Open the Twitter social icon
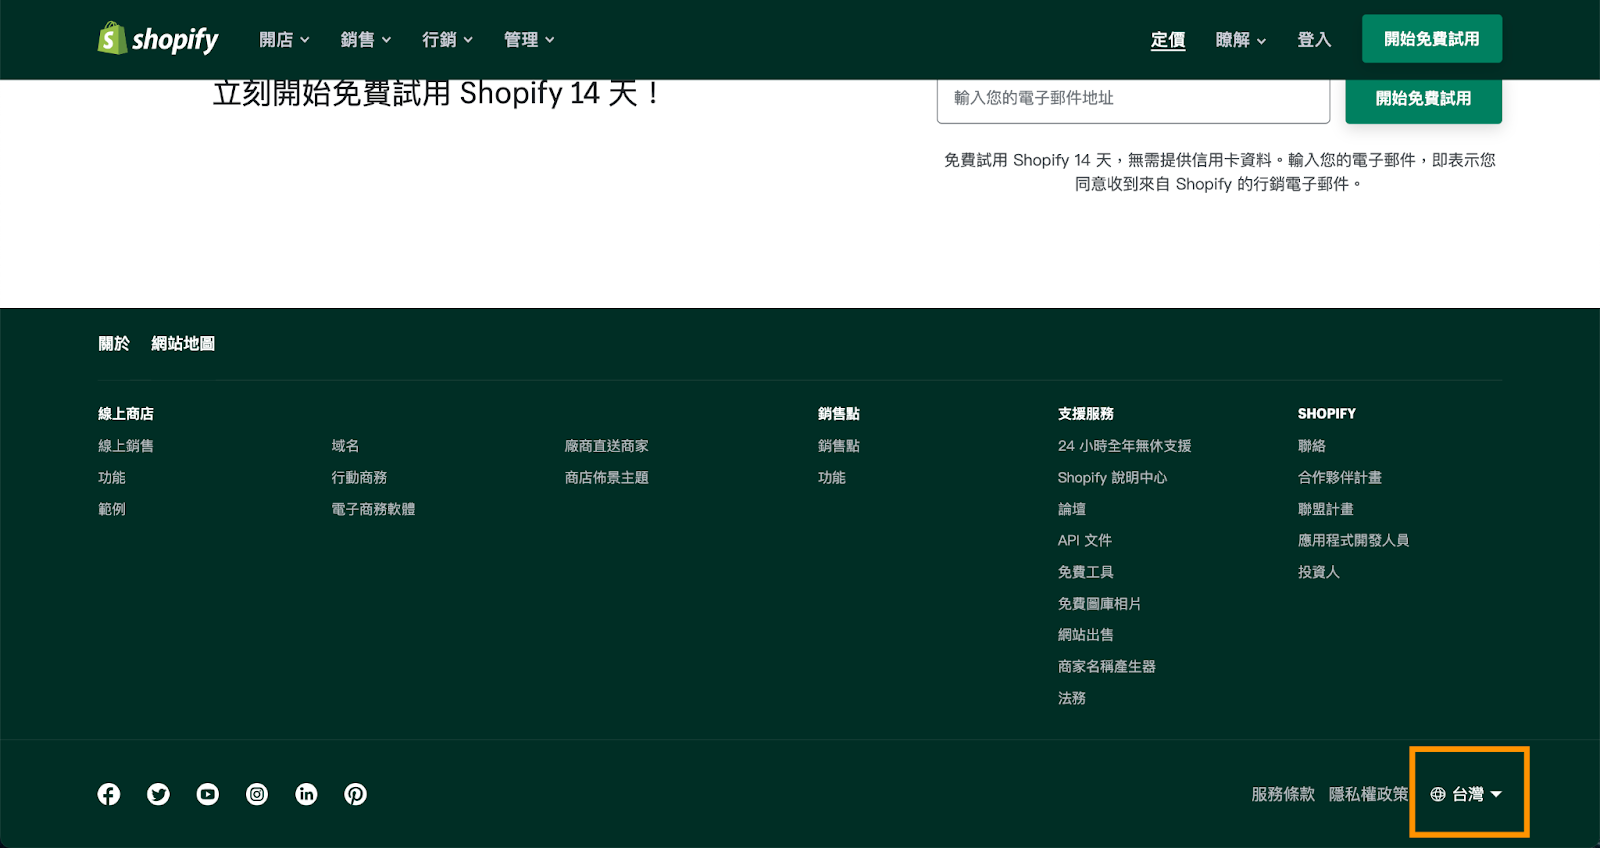 pyautogui.click(x=158, y=794)
